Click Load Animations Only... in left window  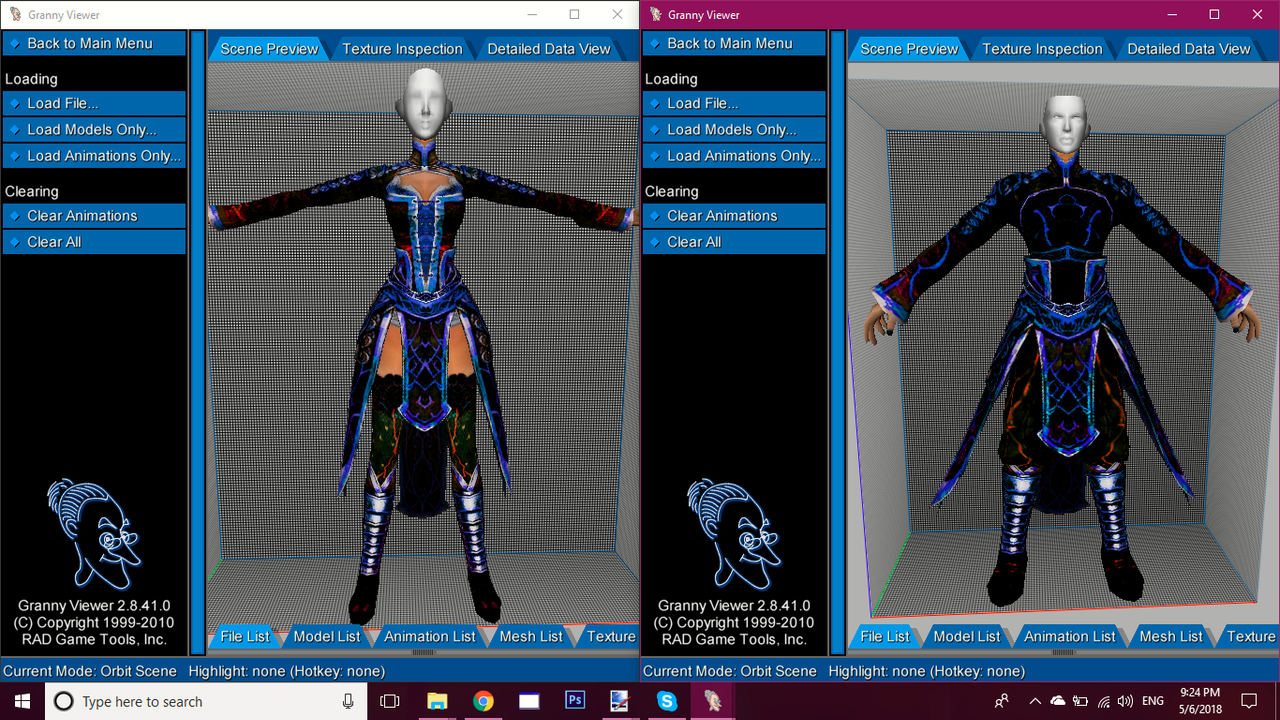[94, 155]
